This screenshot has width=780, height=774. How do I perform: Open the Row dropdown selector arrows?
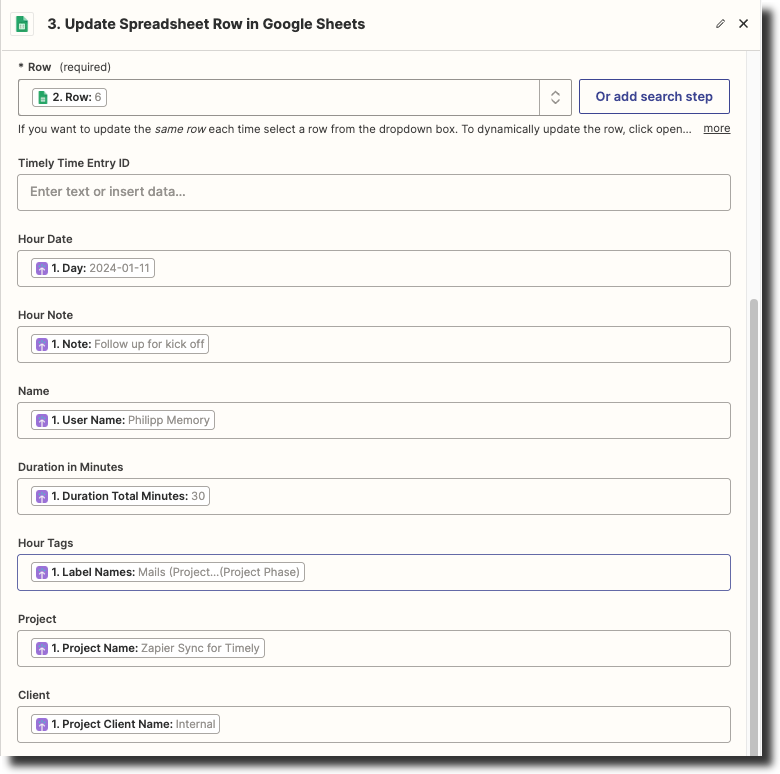556,97
